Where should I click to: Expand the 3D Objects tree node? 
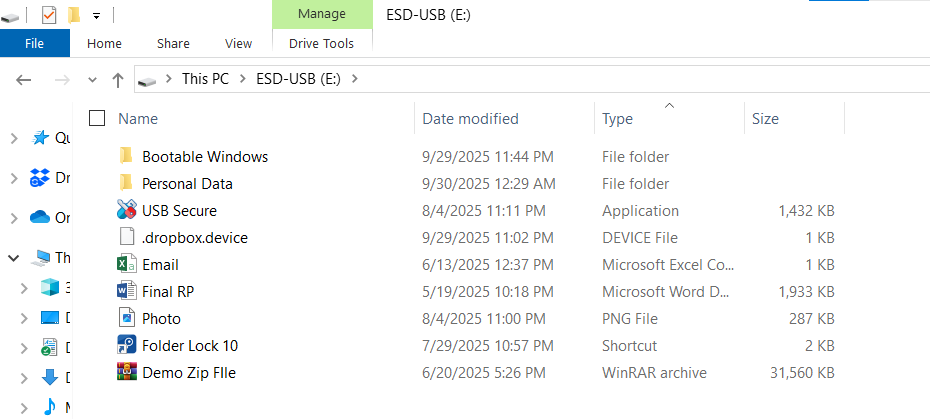click(24, 288)
